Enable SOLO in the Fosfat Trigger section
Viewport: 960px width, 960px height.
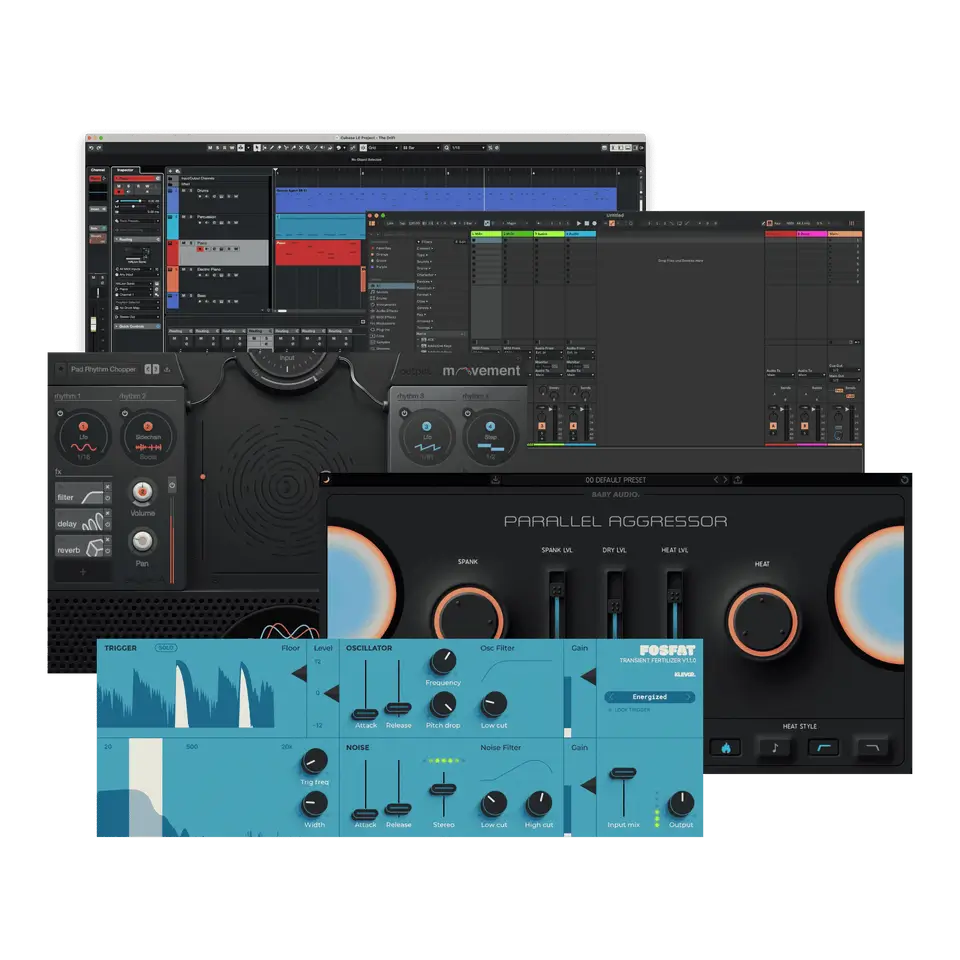pyautogui.click(x=166, y=649)
